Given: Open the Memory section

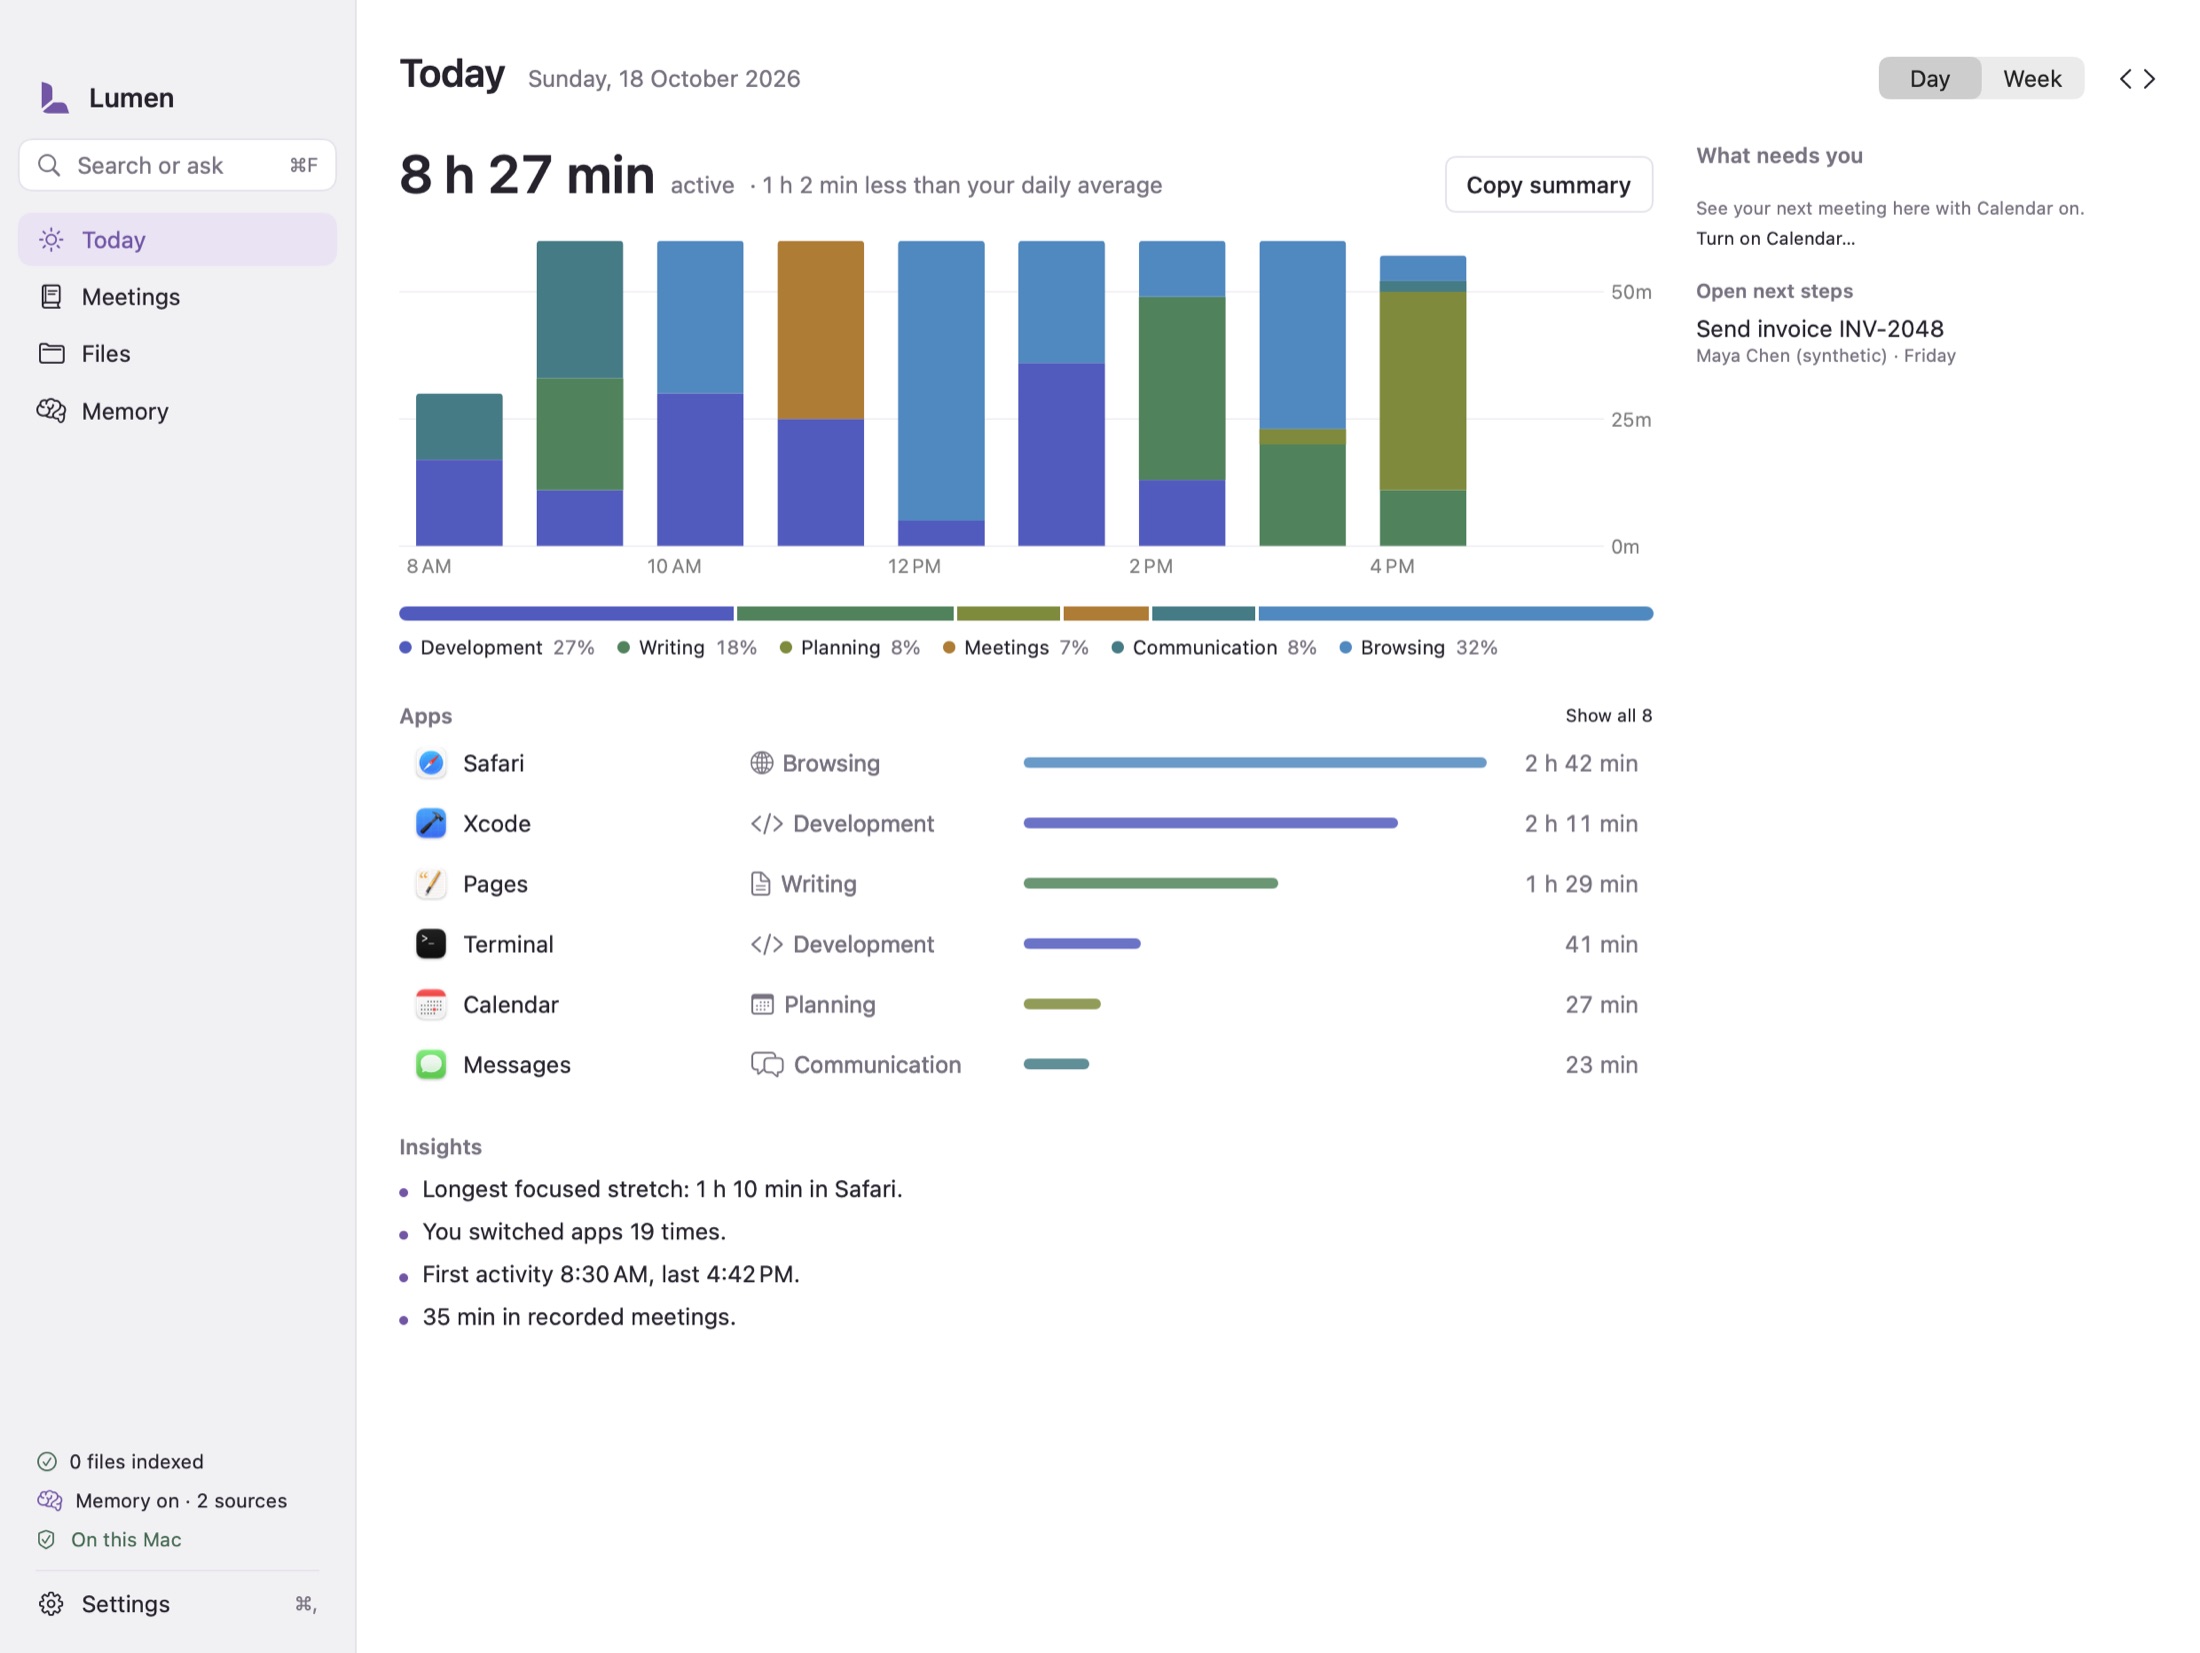Looking at the screenshot, I should 177,411.
